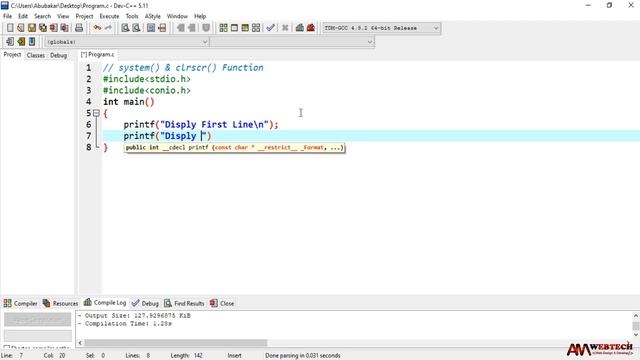This screenshot has width=640, height=360.
Task: Select the Program.c editor tab
Action: pos(98,55)
